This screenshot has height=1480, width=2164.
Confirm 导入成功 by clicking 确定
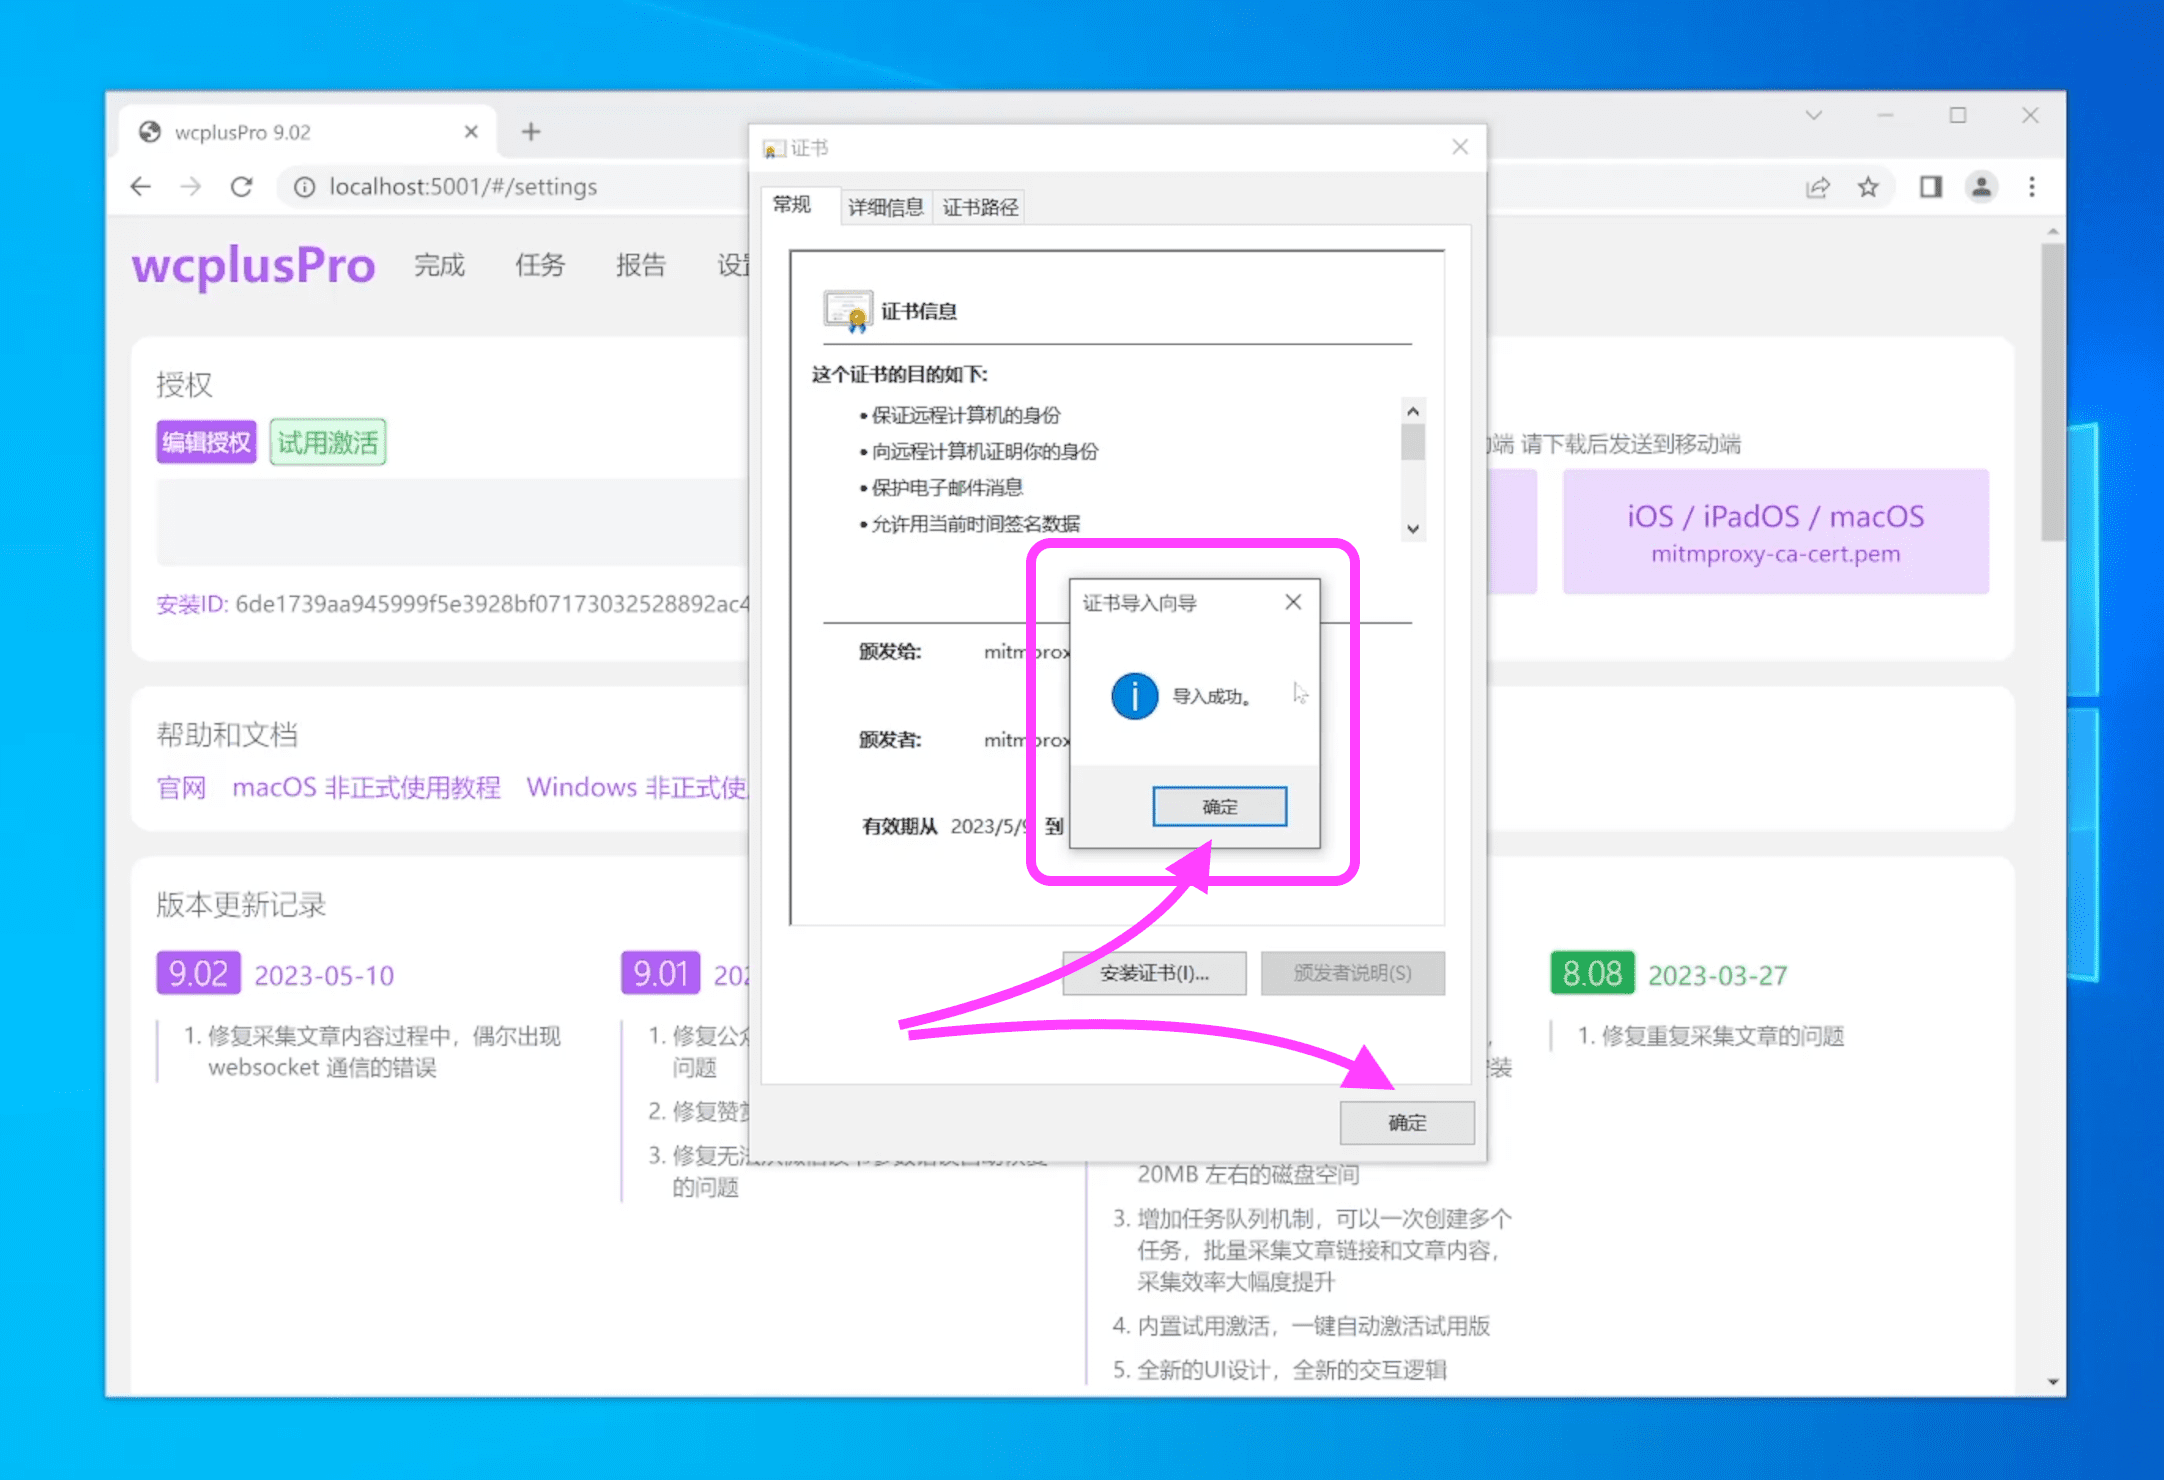click(1219, 806)
